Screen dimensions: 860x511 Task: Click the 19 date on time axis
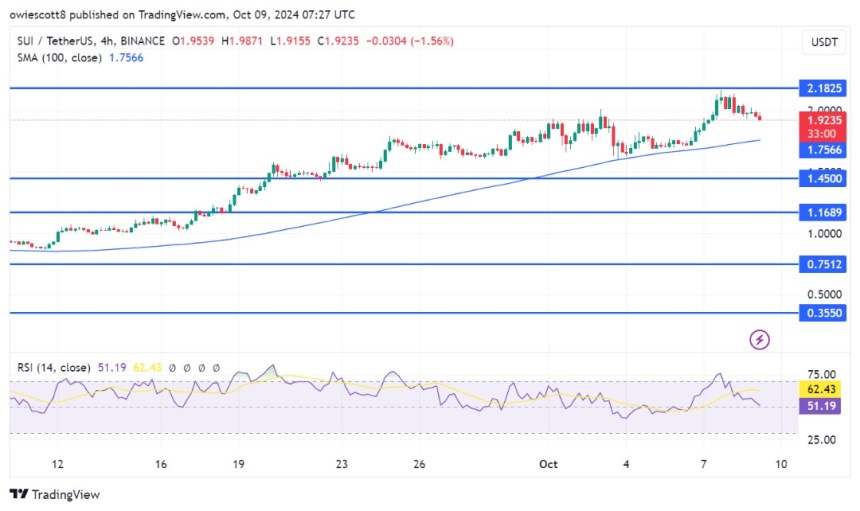point(239,464)
